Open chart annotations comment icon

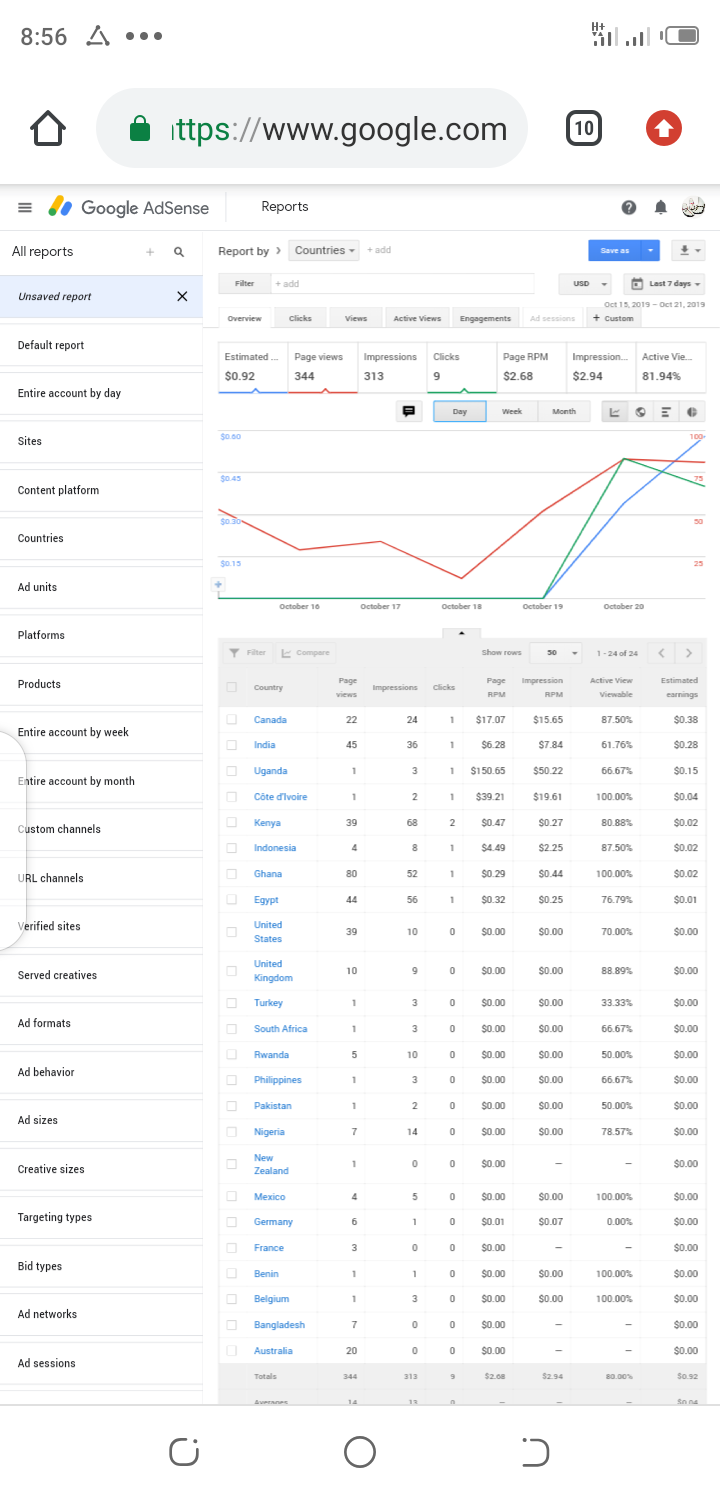point(409,412)
